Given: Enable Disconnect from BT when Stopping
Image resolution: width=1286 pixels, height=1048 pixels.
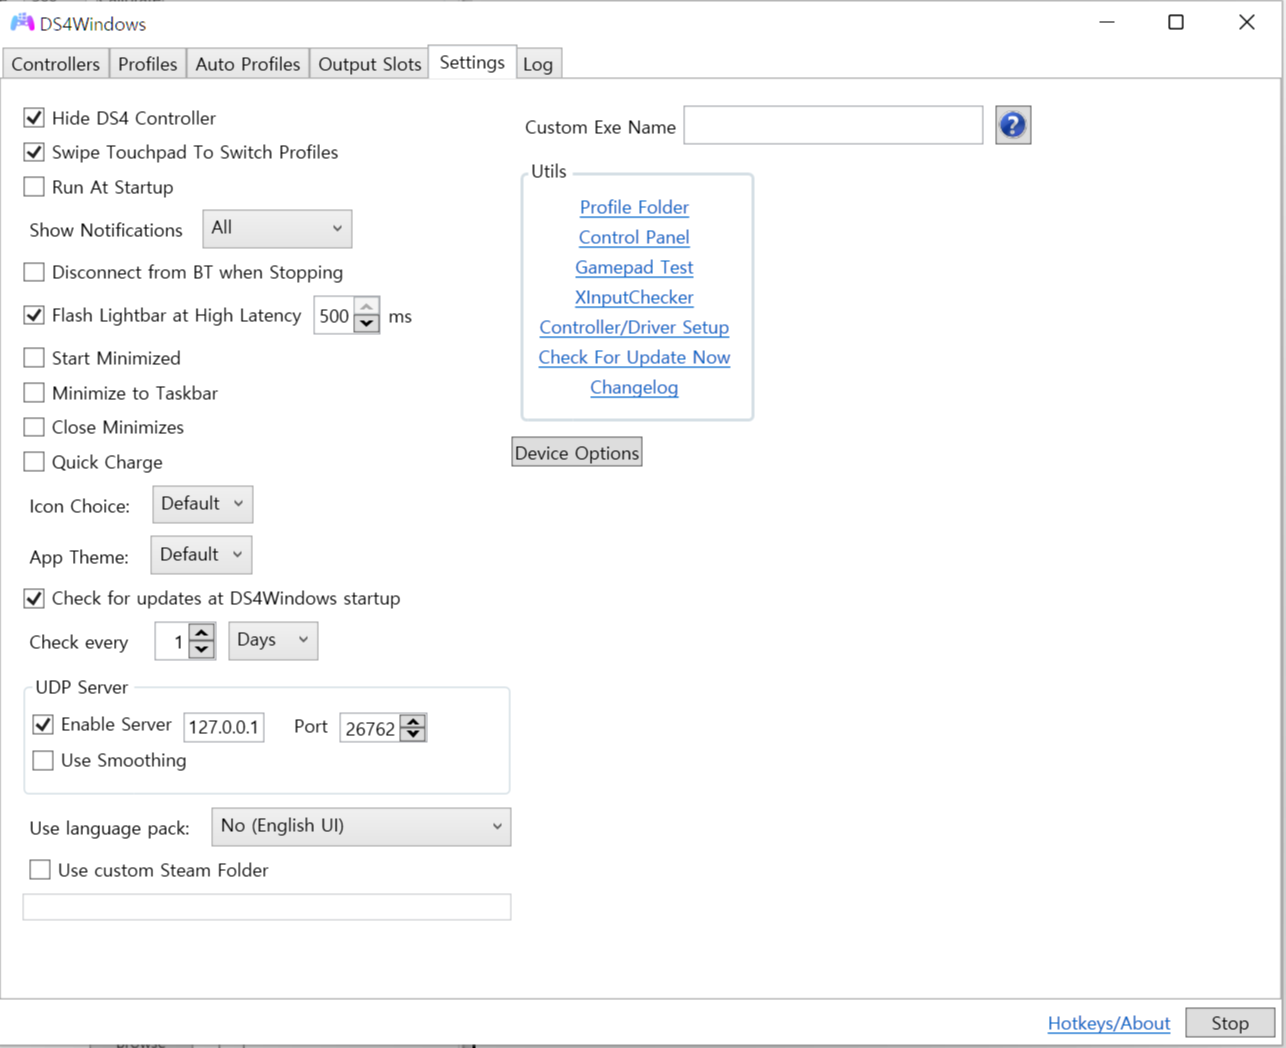Looking at the screenshot, I should coord(34,272).
